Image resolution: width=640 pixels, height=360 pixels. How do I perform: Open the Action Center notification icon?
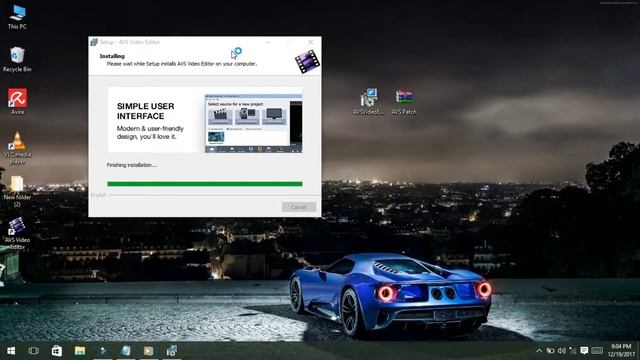(x=584, y=351)
